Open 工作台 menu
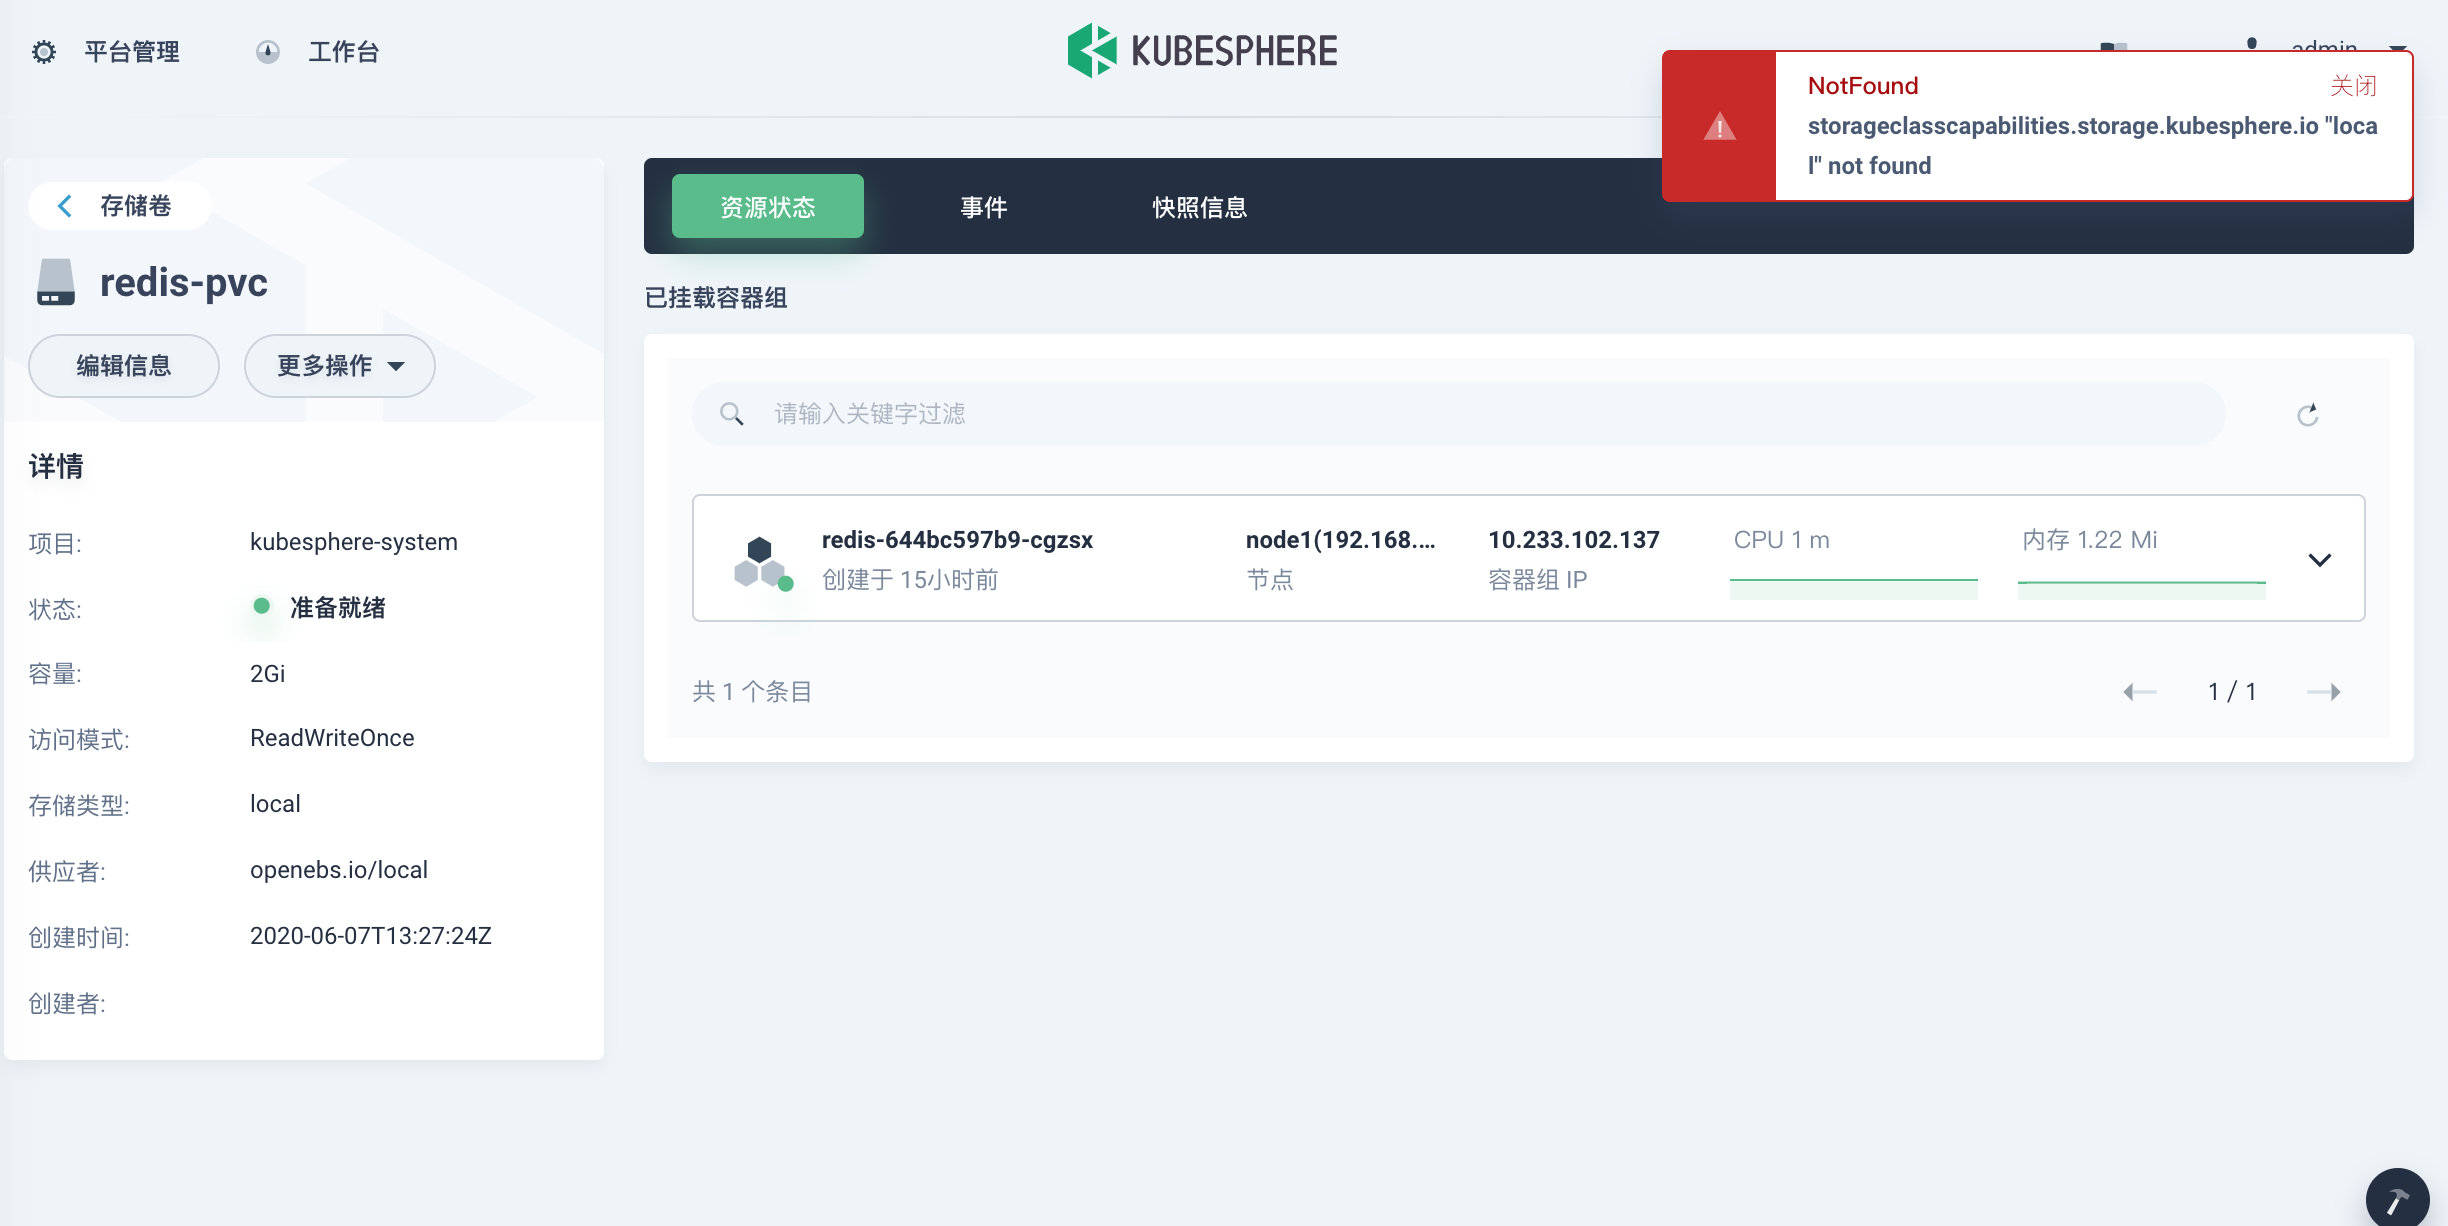Viewport: 2448px width, 1226px height. (x=344, y=52)
